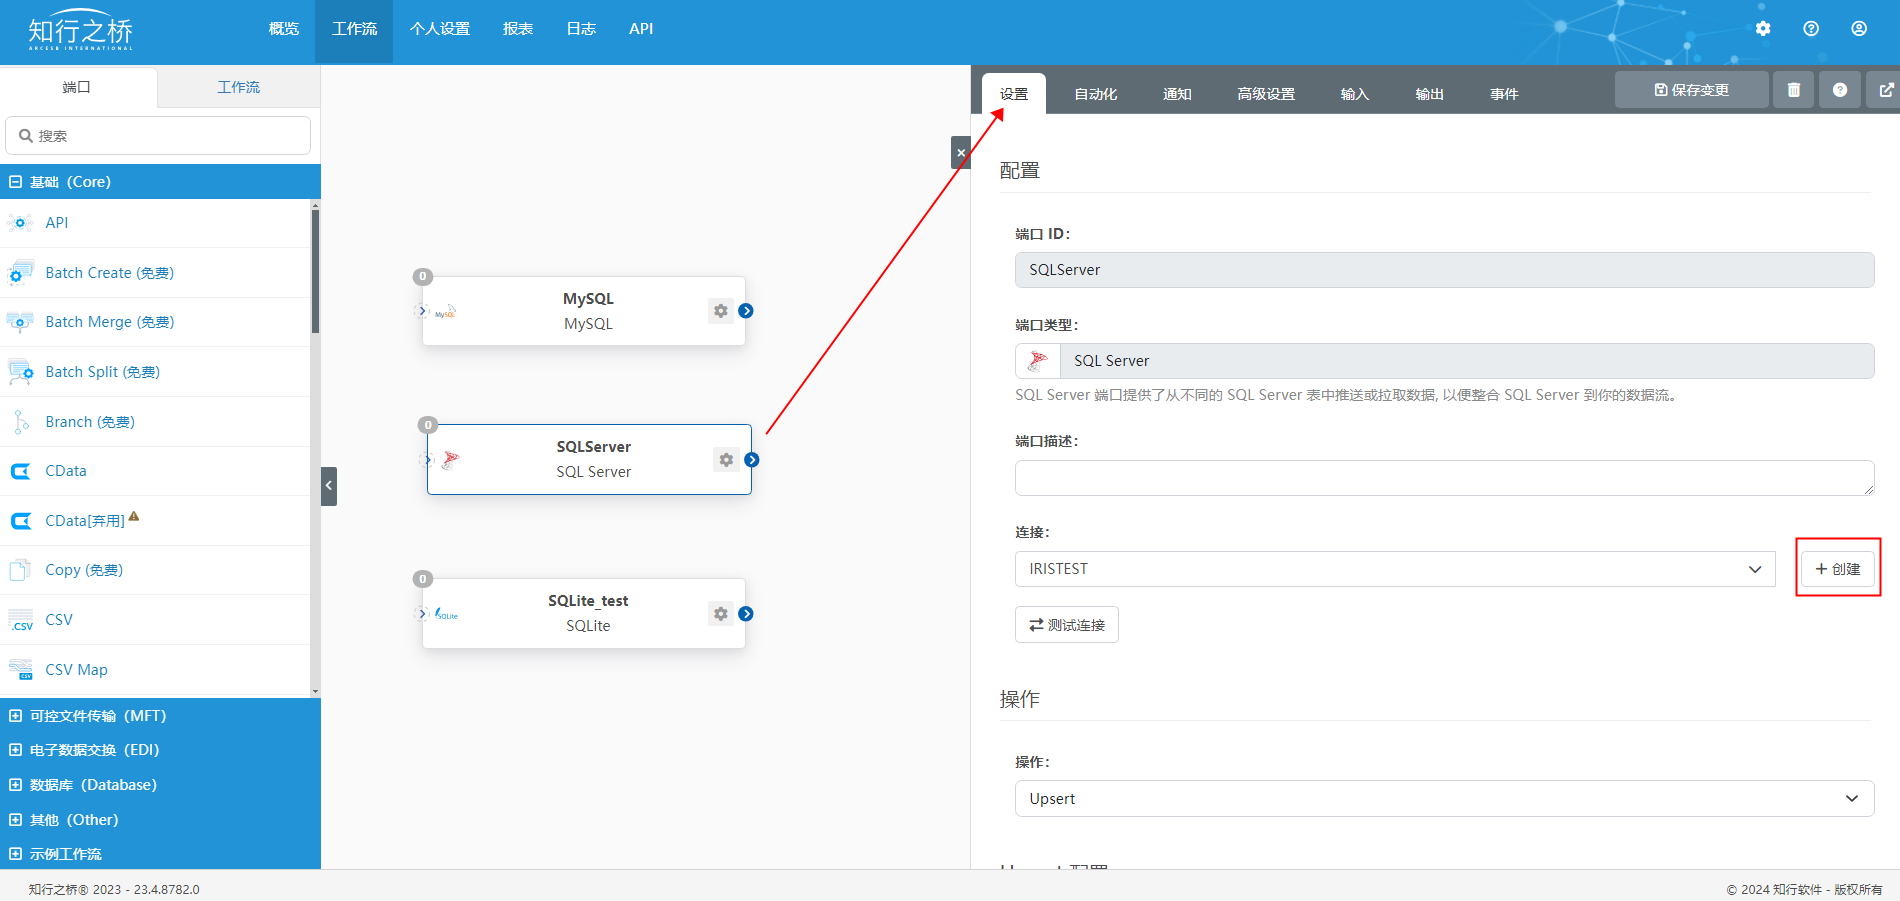Select CSV Map connector icon
Image resolution: width=1900 pixels, height=901 pixels.
click(x=20, y=670)
